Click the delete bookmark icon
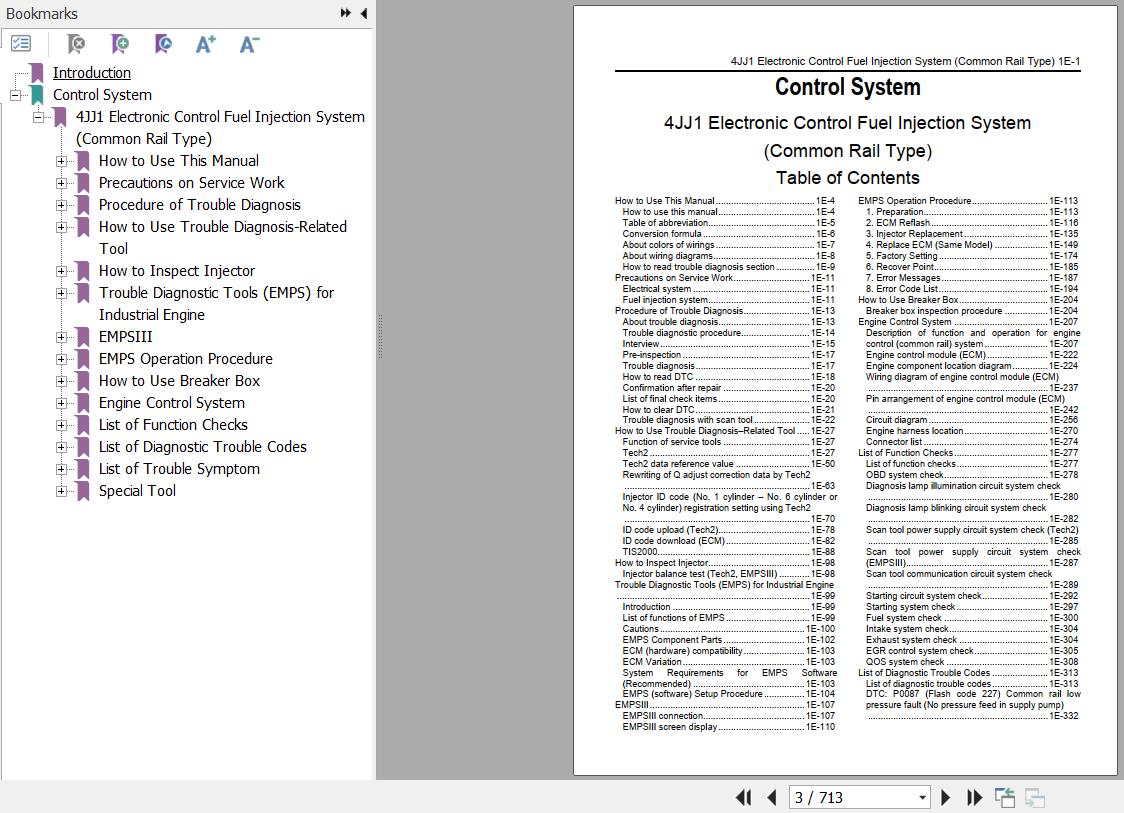Viewport: 1124px width, 813px height. pyautogui.click(x=75, y=44)
